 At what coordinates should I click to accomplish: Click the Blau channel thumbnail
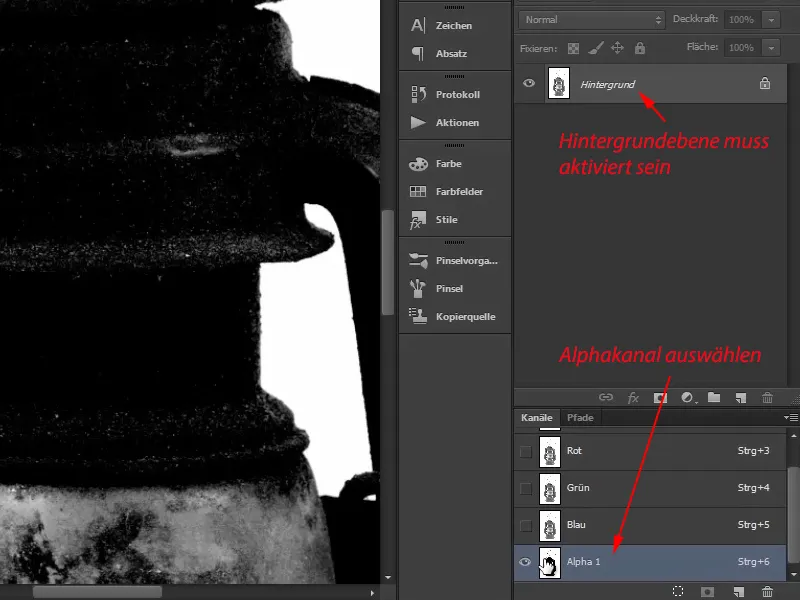tap(550, 526)
